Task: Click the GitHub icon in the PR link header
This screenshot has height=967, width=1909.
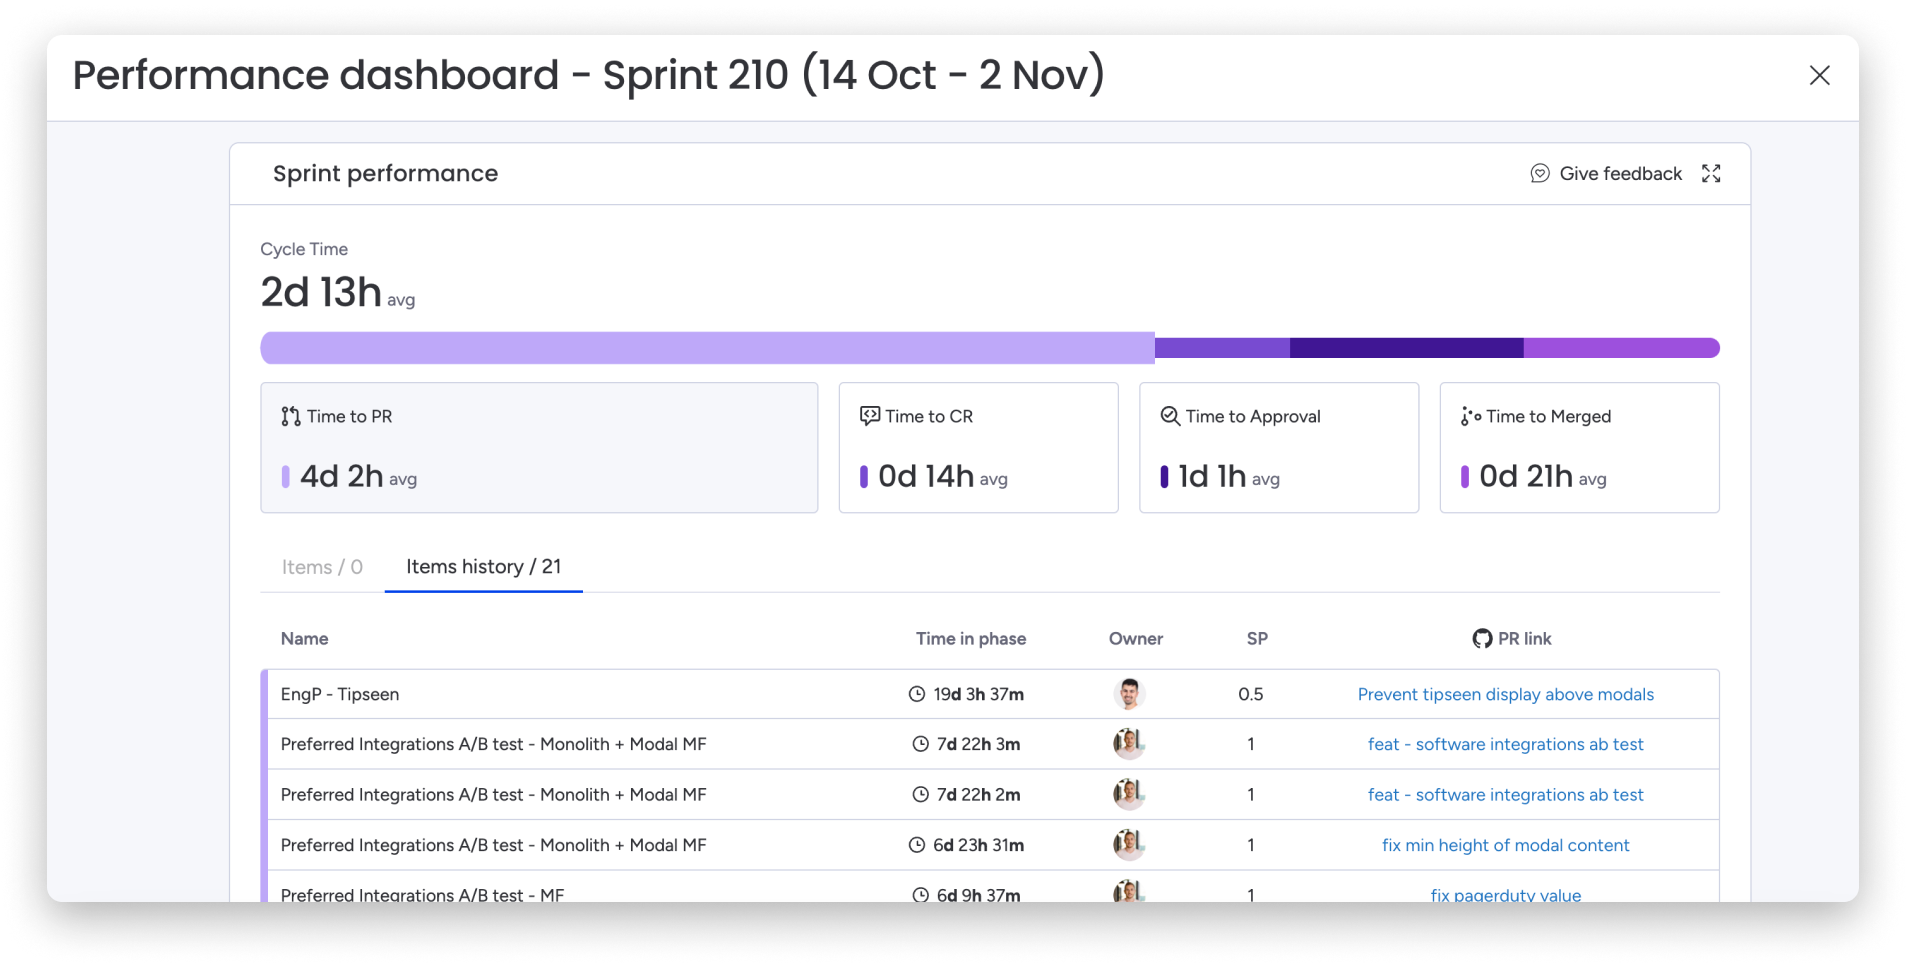Action: coord(1482,639)
